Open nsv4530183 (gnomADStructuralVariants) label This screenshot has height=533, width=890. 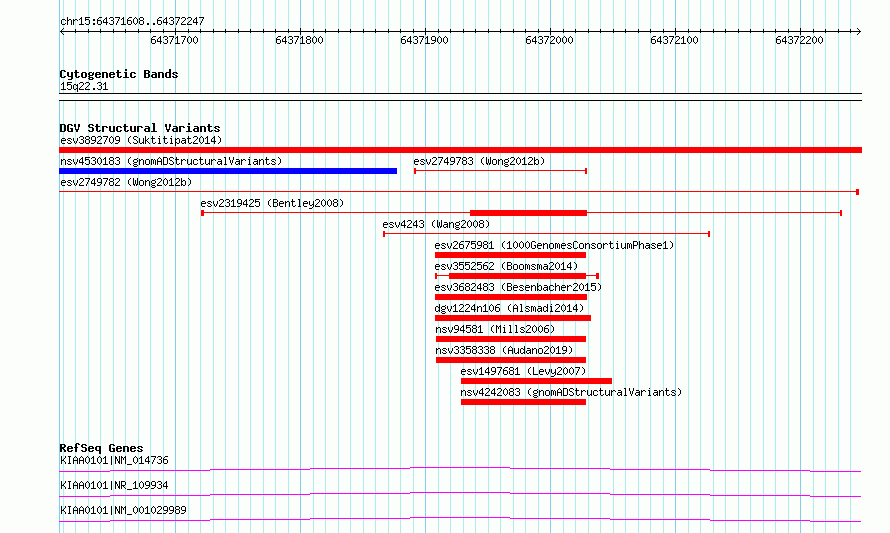[x=171, y=161]
